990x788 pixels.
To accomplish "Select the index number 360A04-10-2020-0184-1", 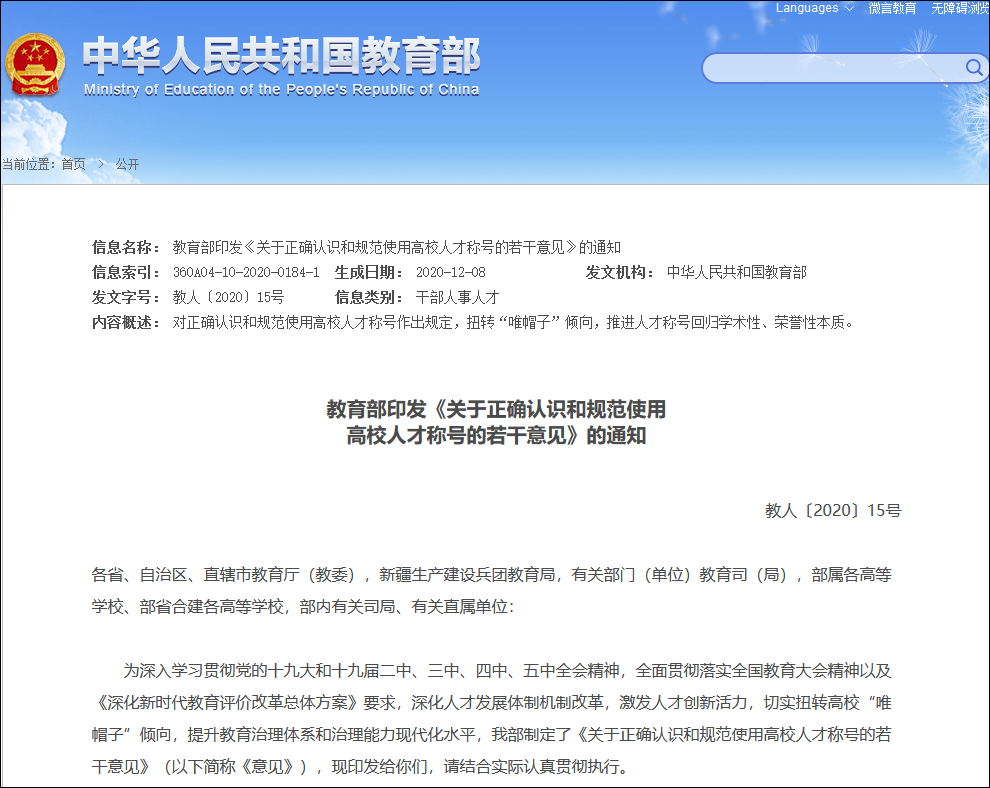I will coord(246,272).
